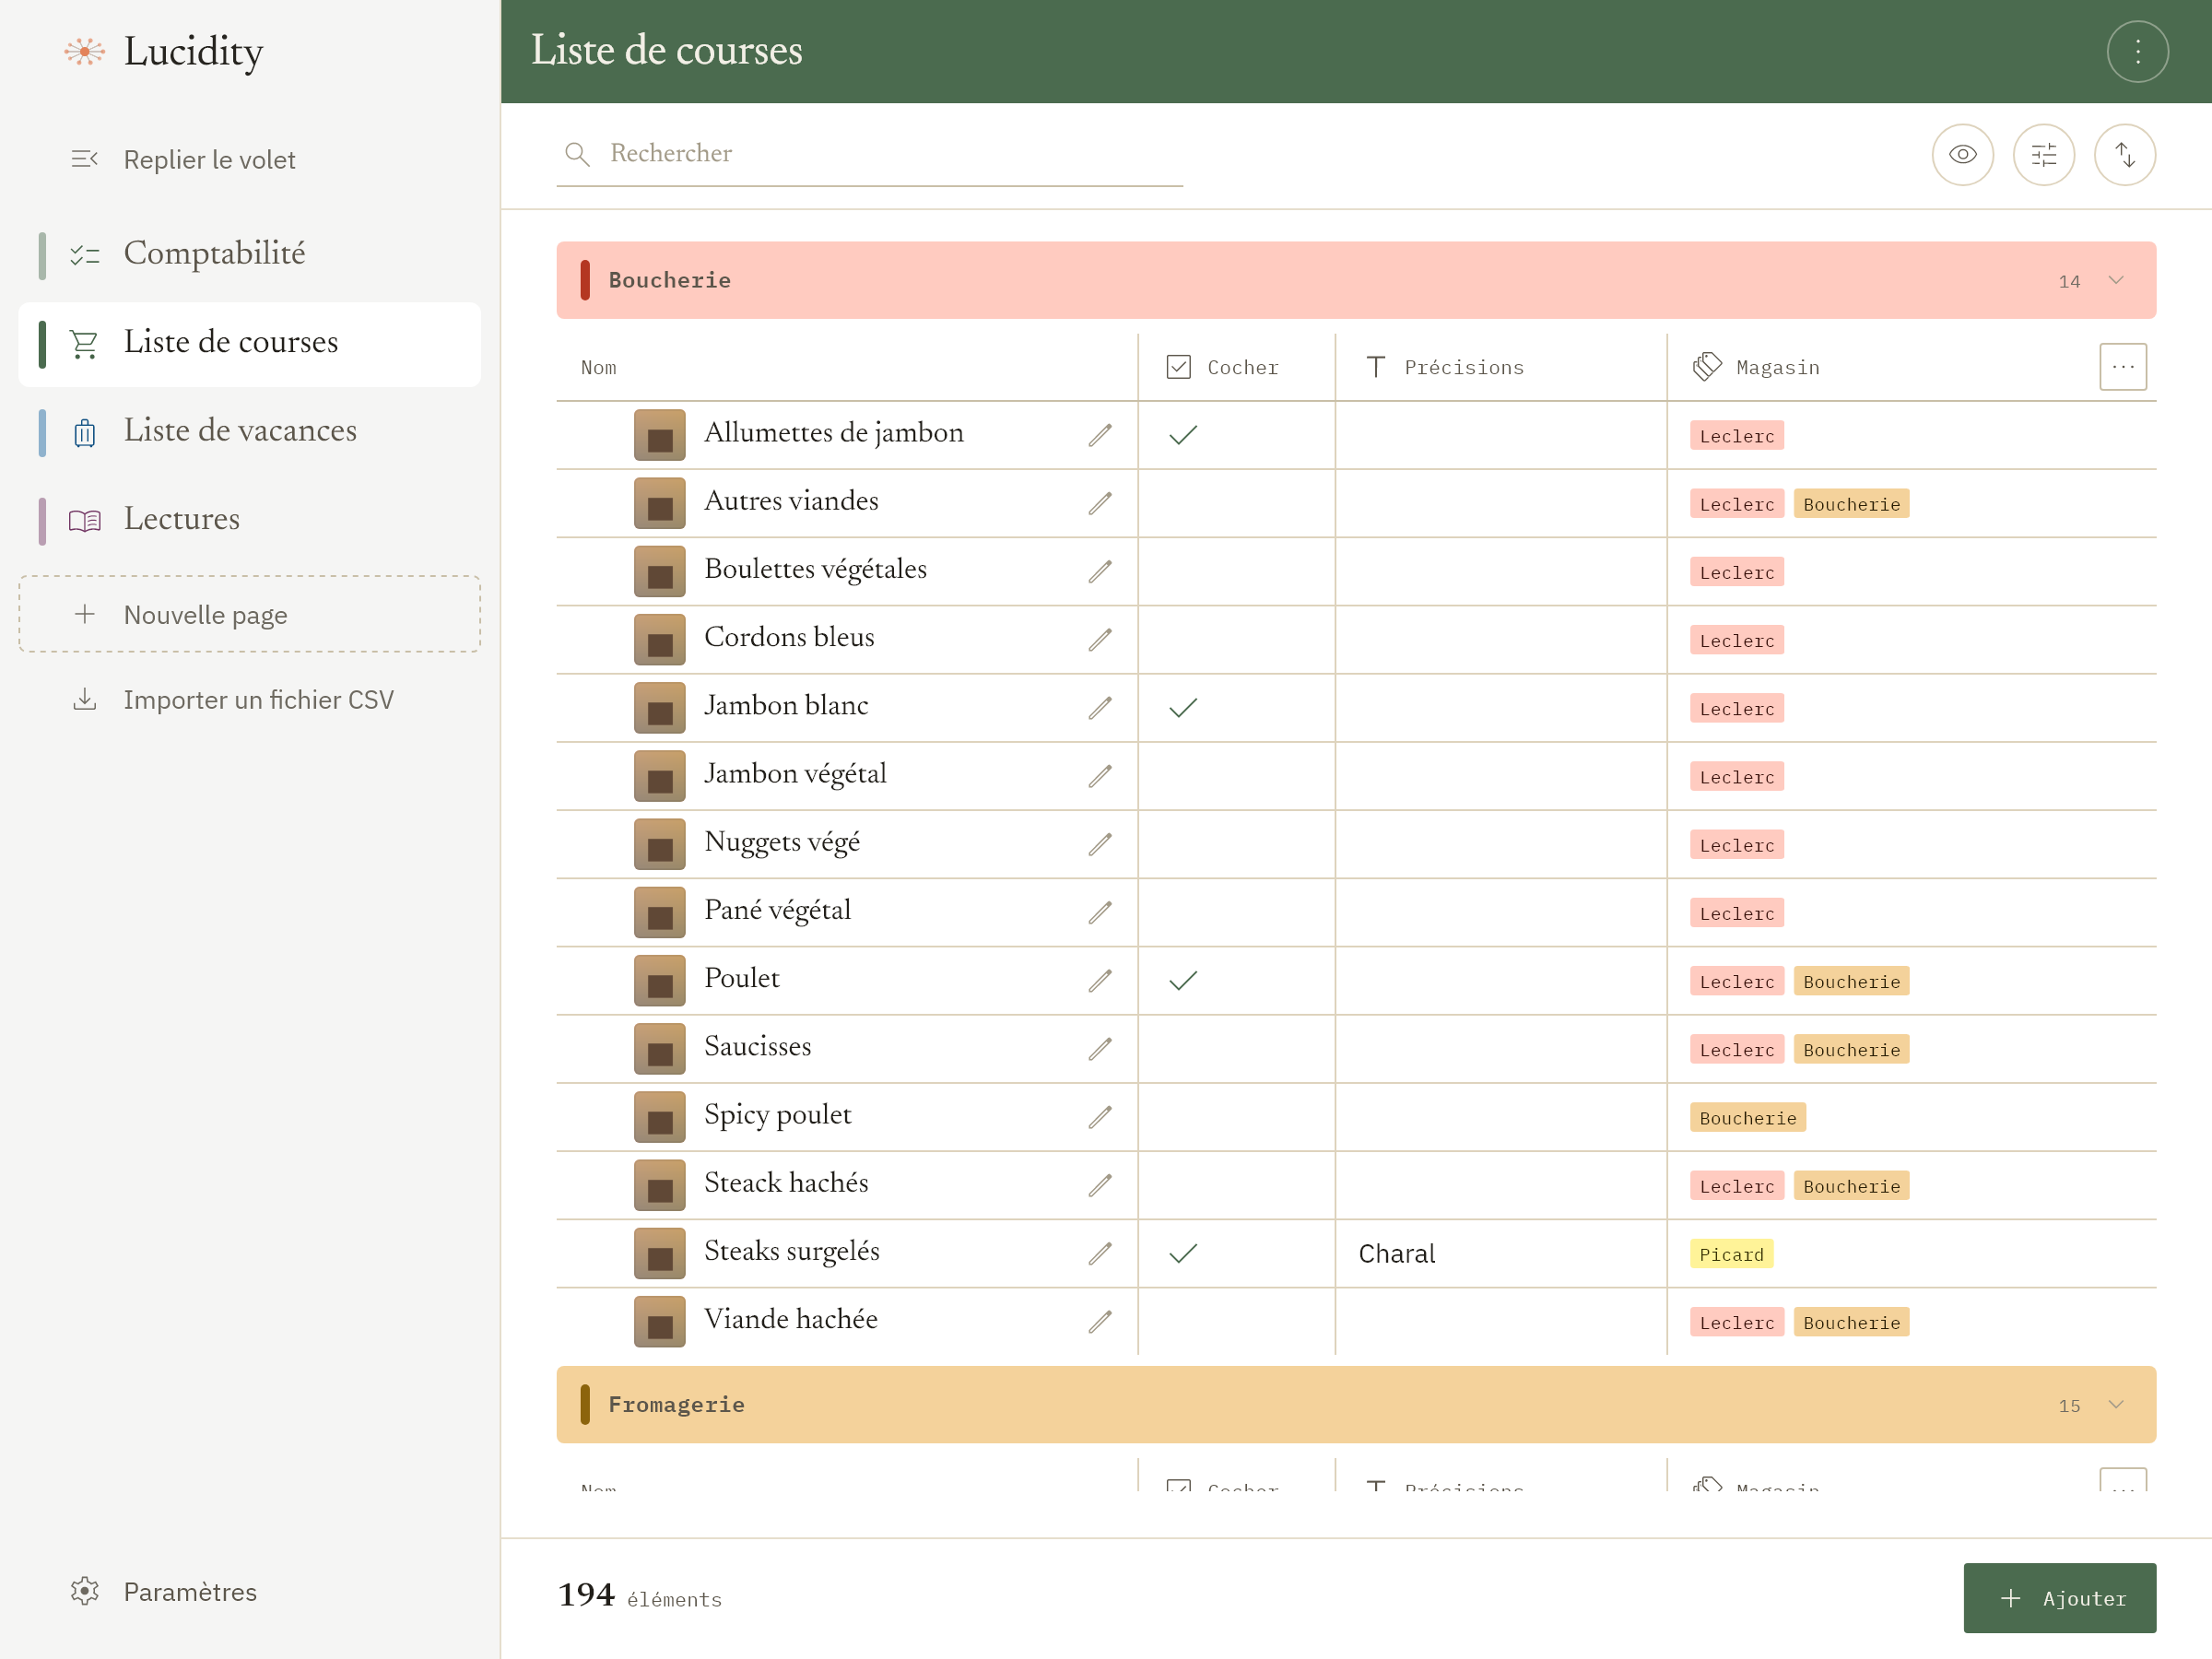The width and height of the screenshot is (2212, 1659).
Task: Open the three-dot page options menu
Action: pos(2137,51)
